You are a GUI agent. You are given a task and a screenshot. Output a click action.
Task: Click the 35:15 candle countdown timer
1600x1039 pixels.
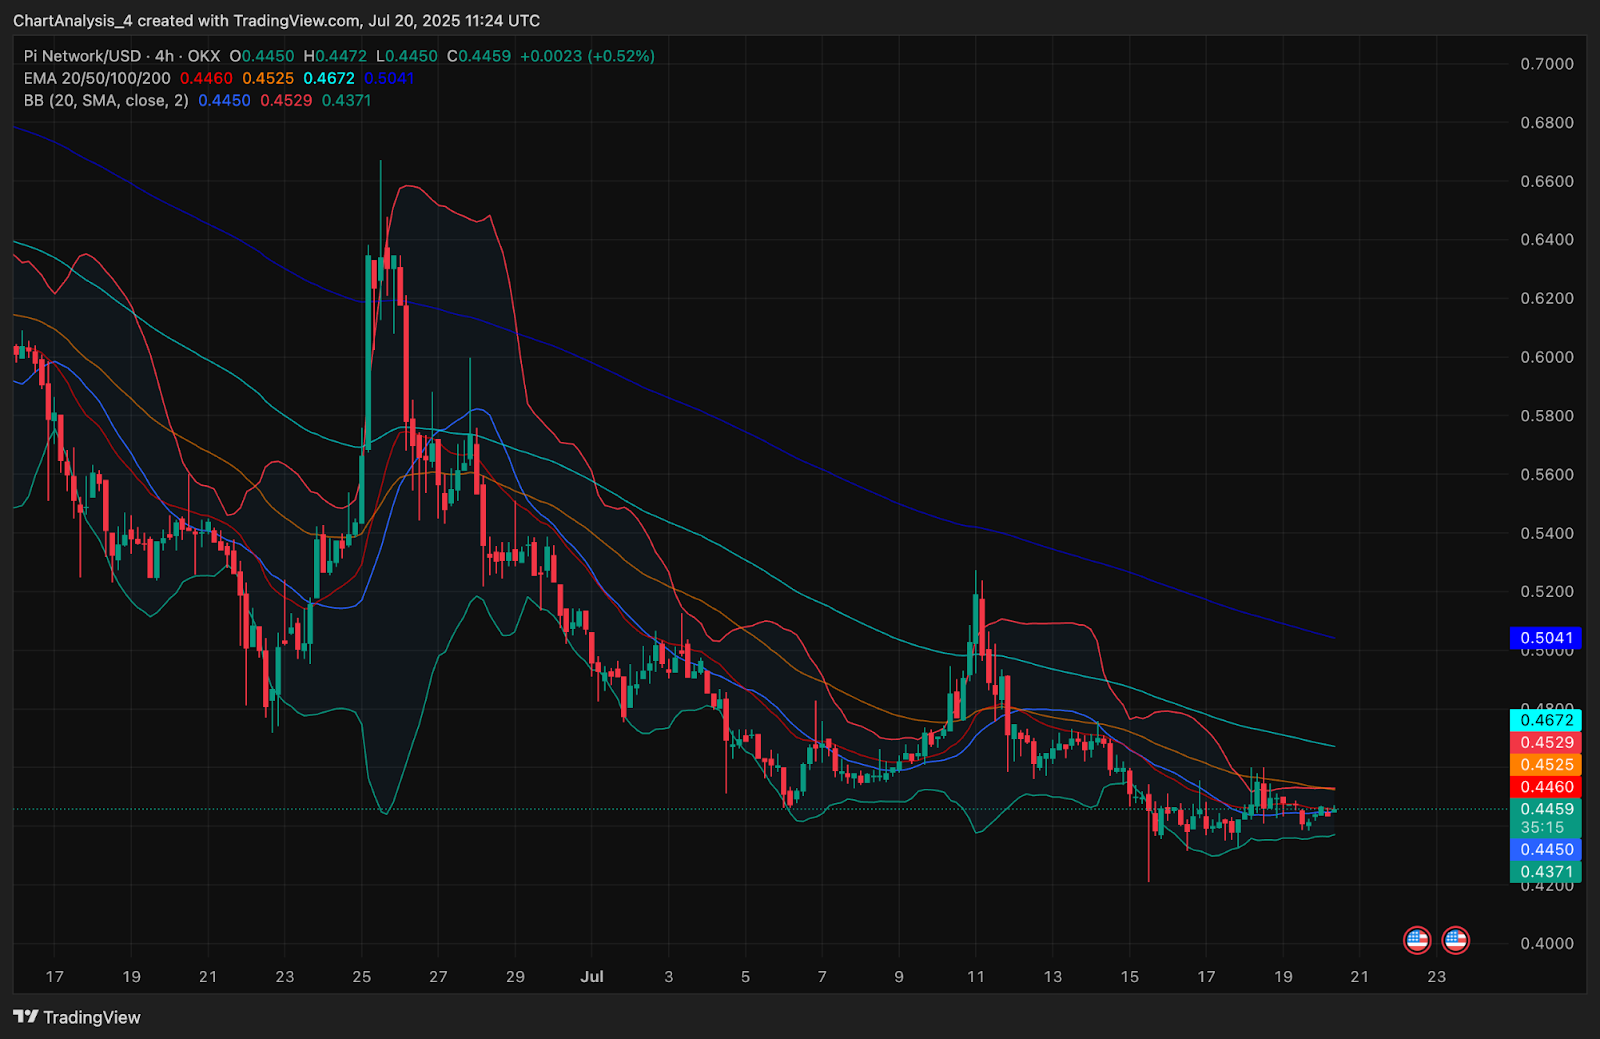pyautogui.click(x=1542, y=828)
